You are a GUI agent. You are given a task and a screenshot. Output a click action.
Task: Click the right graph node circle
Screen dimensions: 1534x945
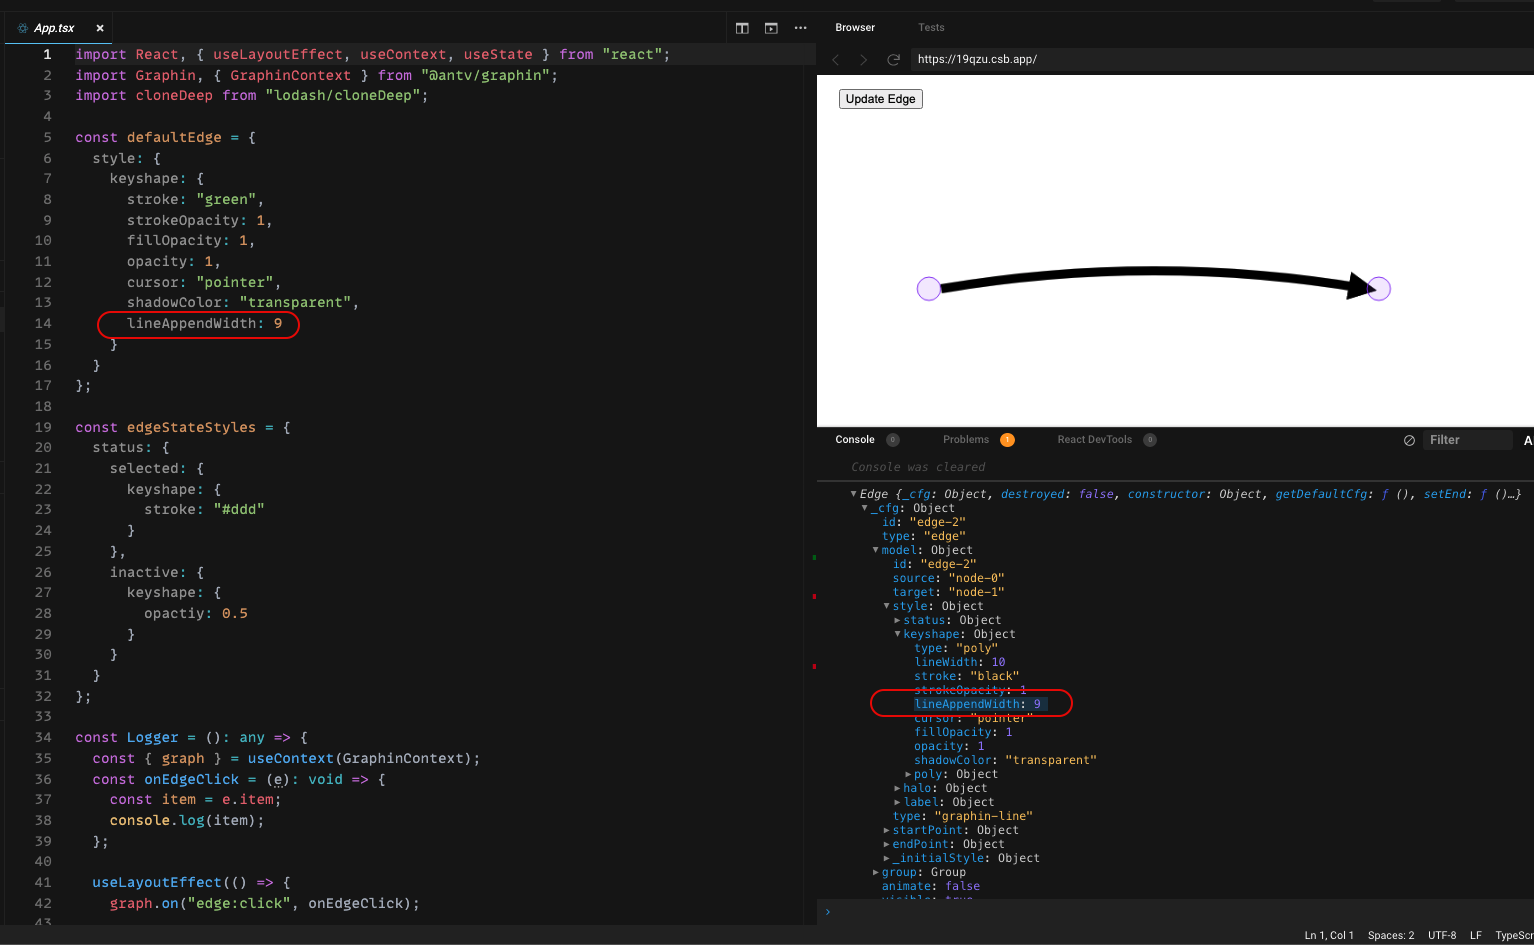tap(1379, 289)
